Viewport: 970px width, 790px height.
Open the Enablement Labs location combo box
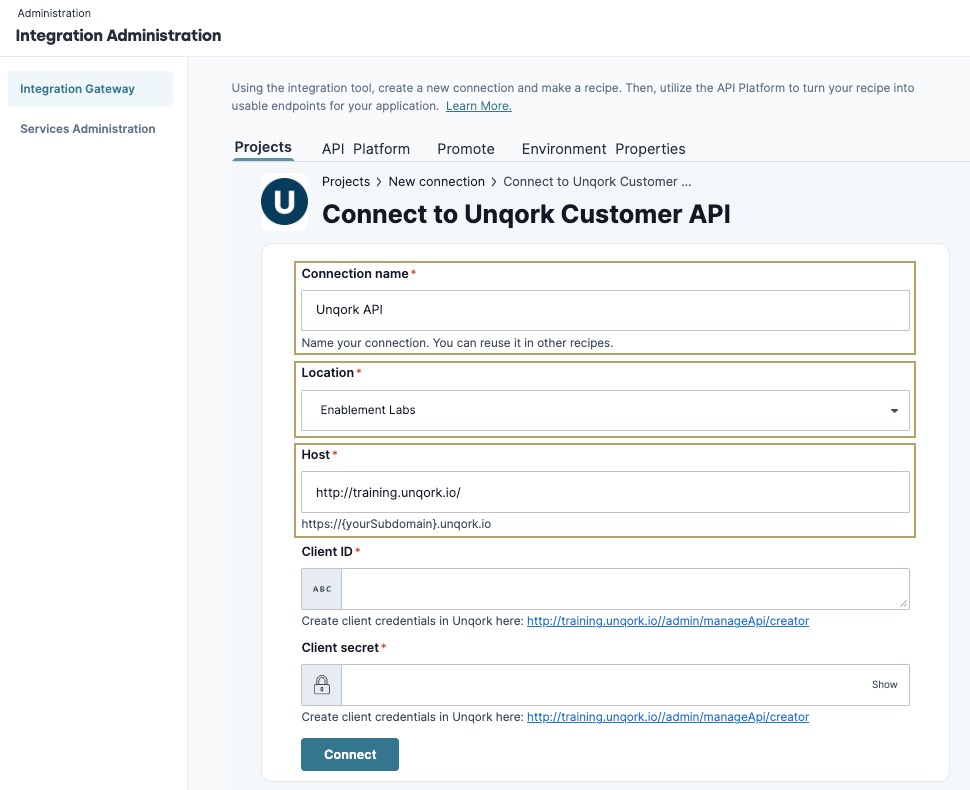605,410
